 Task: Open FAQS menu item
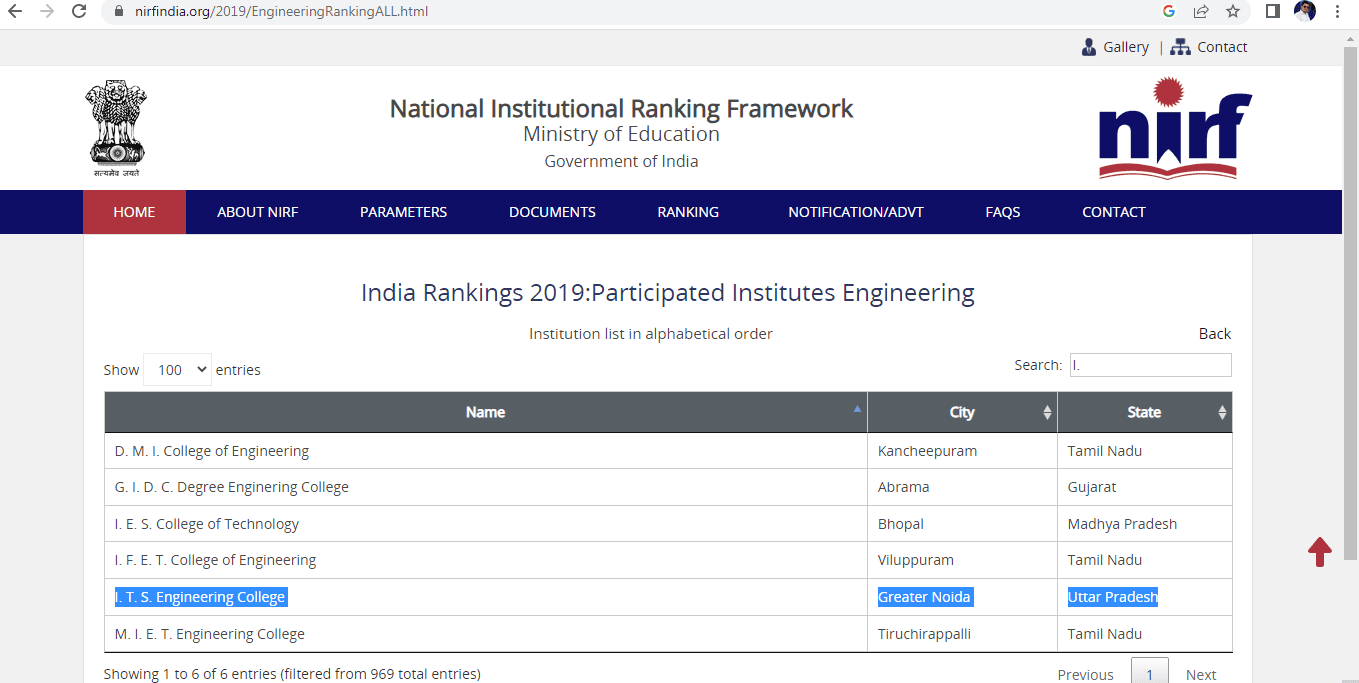click(1003, 212)
